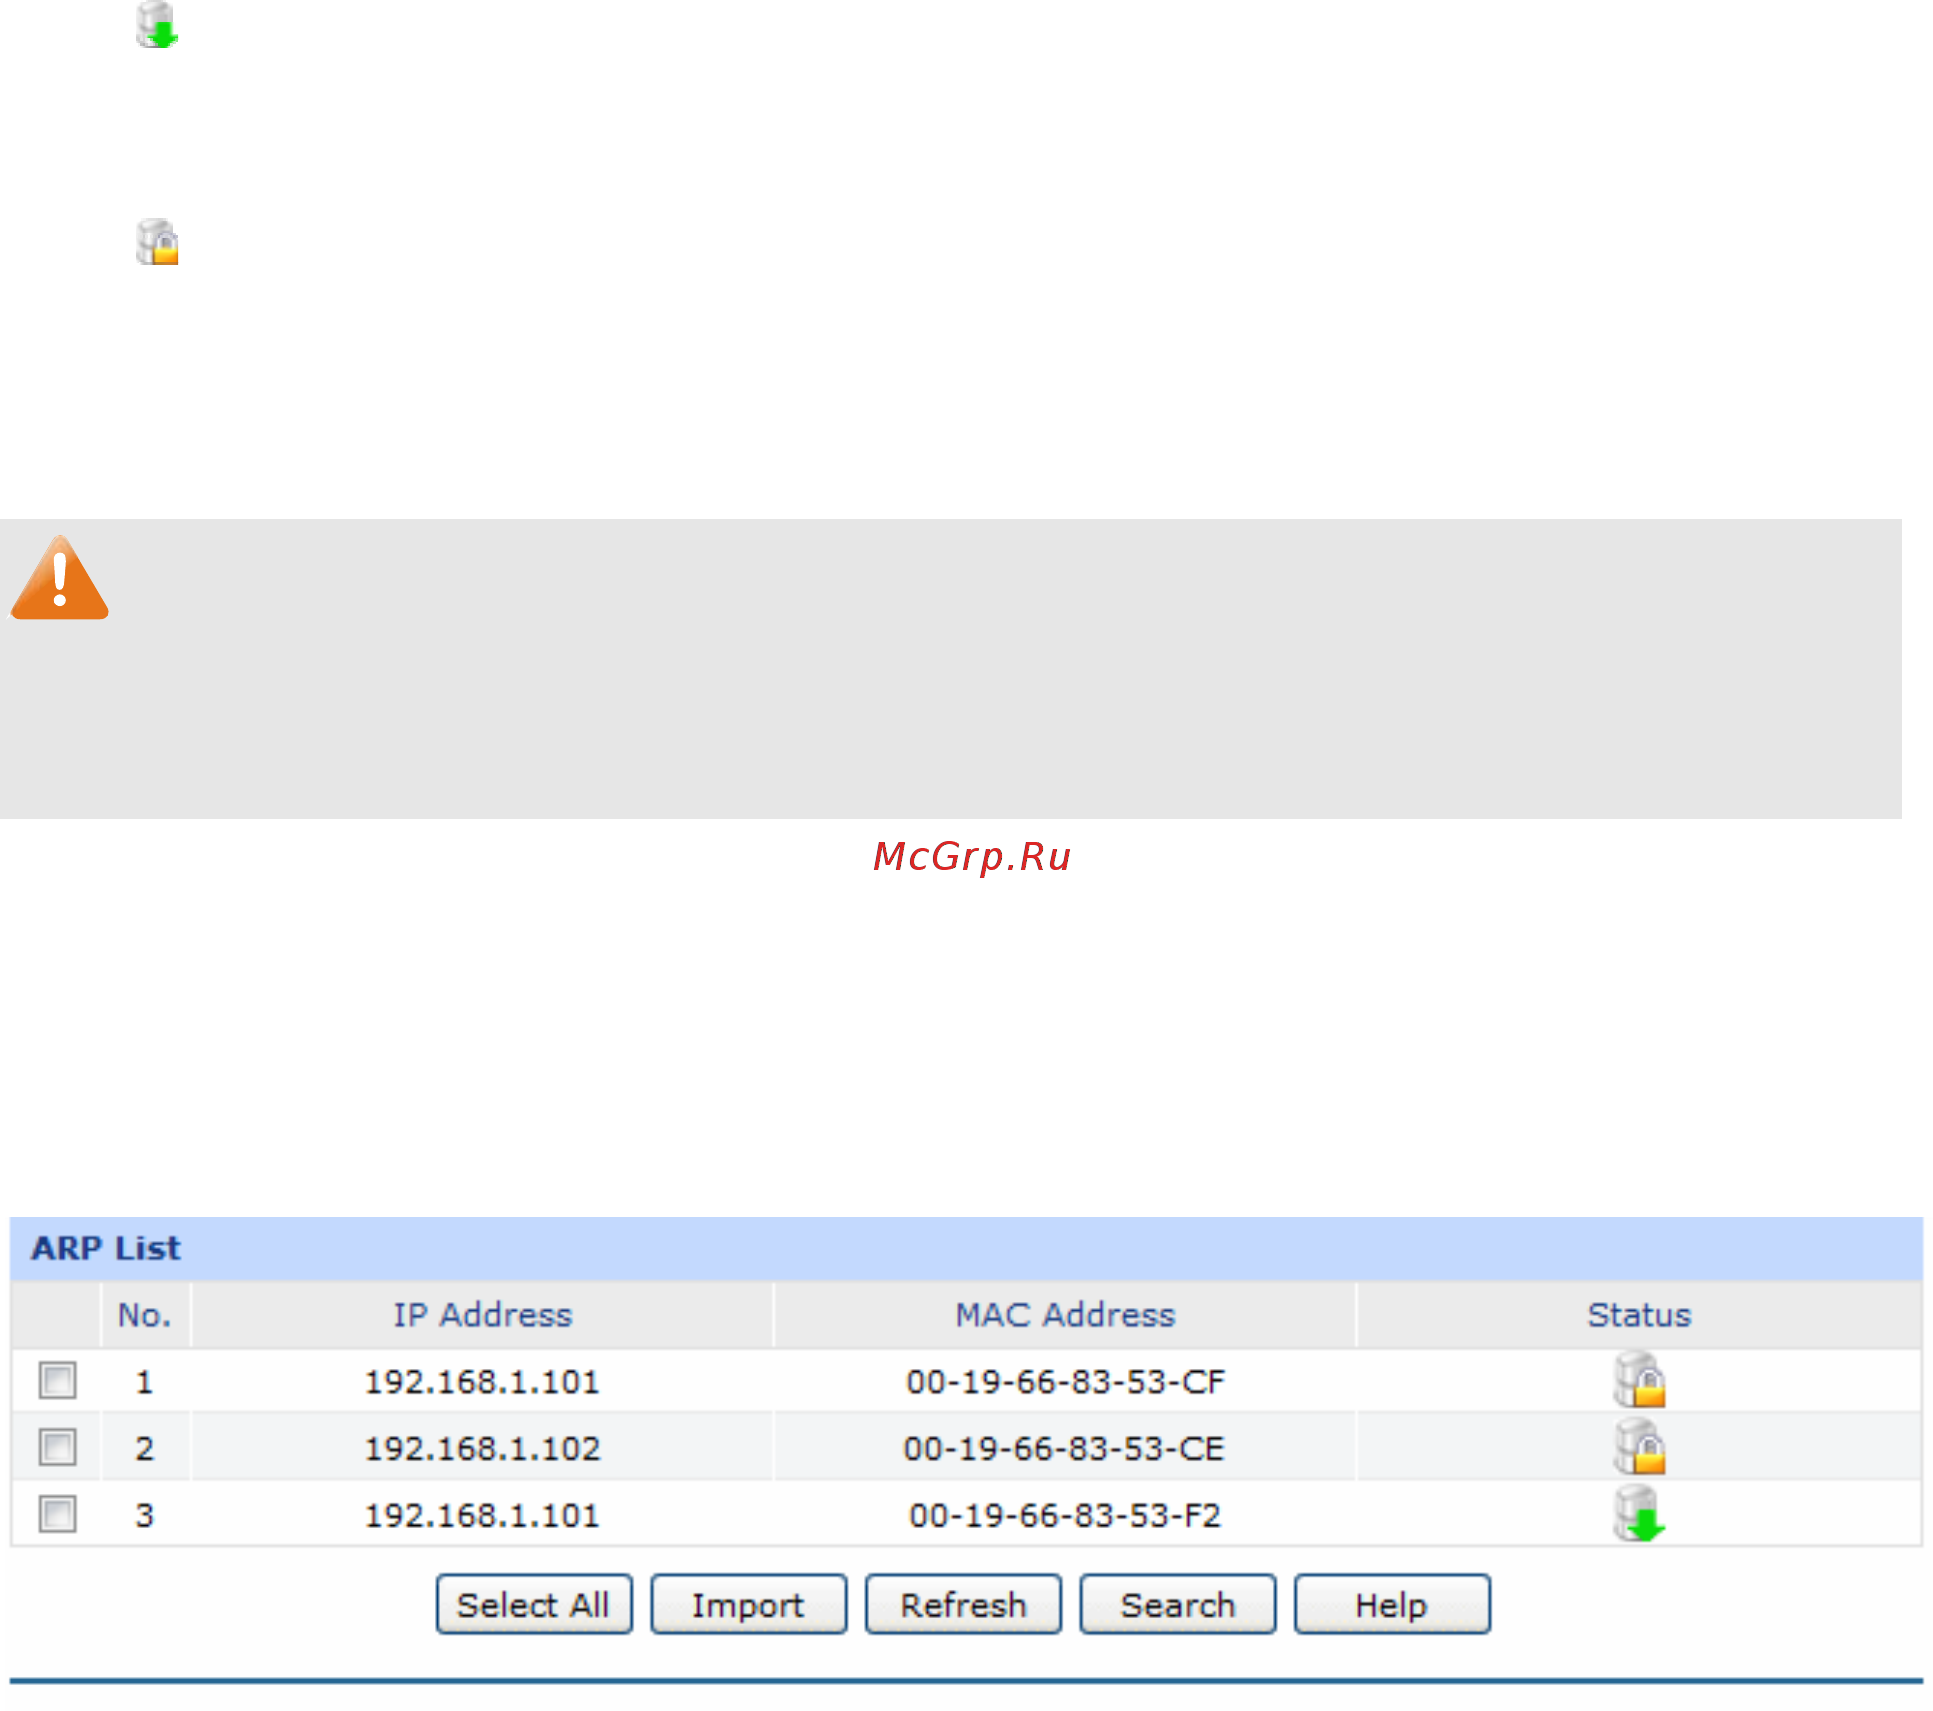This screenshot has height=1711, width=1933.
Task: Click the Status column header
Action: 1639,1315
